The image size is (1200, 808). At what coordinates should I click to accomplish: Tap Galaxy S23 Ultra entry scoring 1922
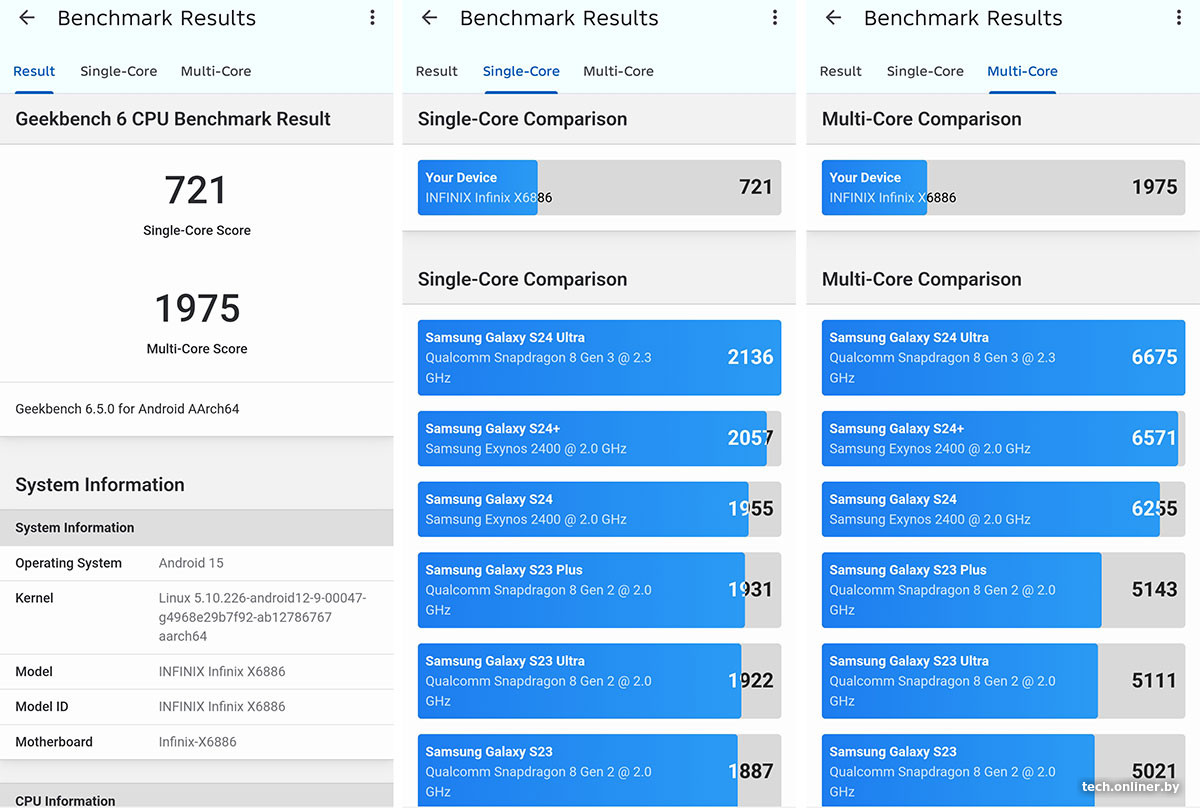[599, 680]
